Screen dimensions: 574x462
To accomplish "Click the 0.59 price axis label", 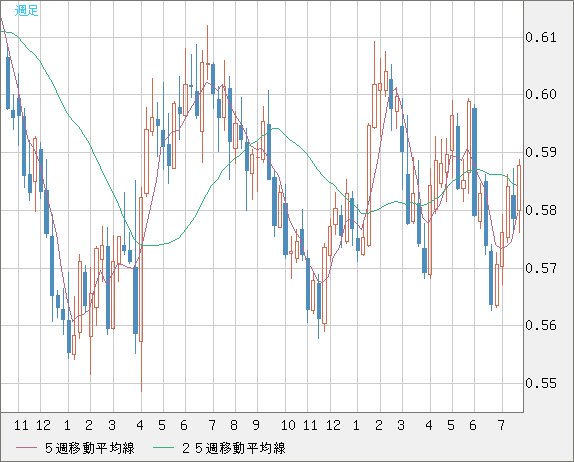I will point(541,152).
